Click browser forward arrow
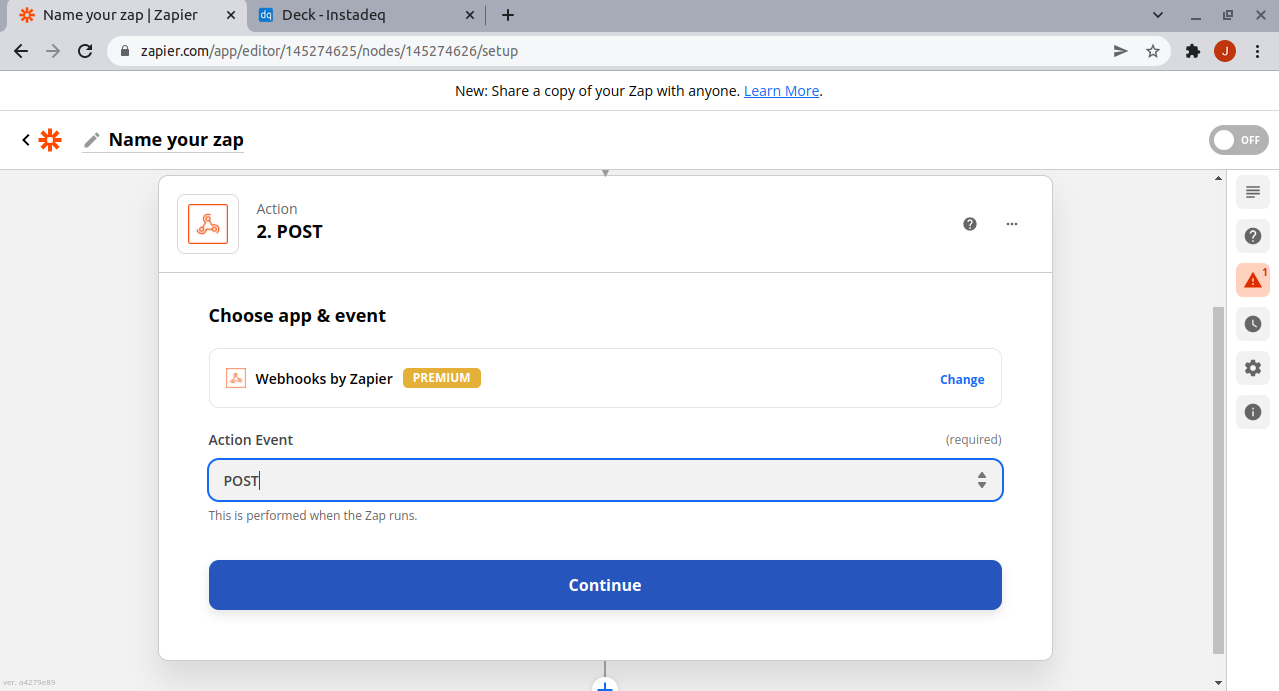This screenshot has width=1279, height=691. tap(53, 51)
